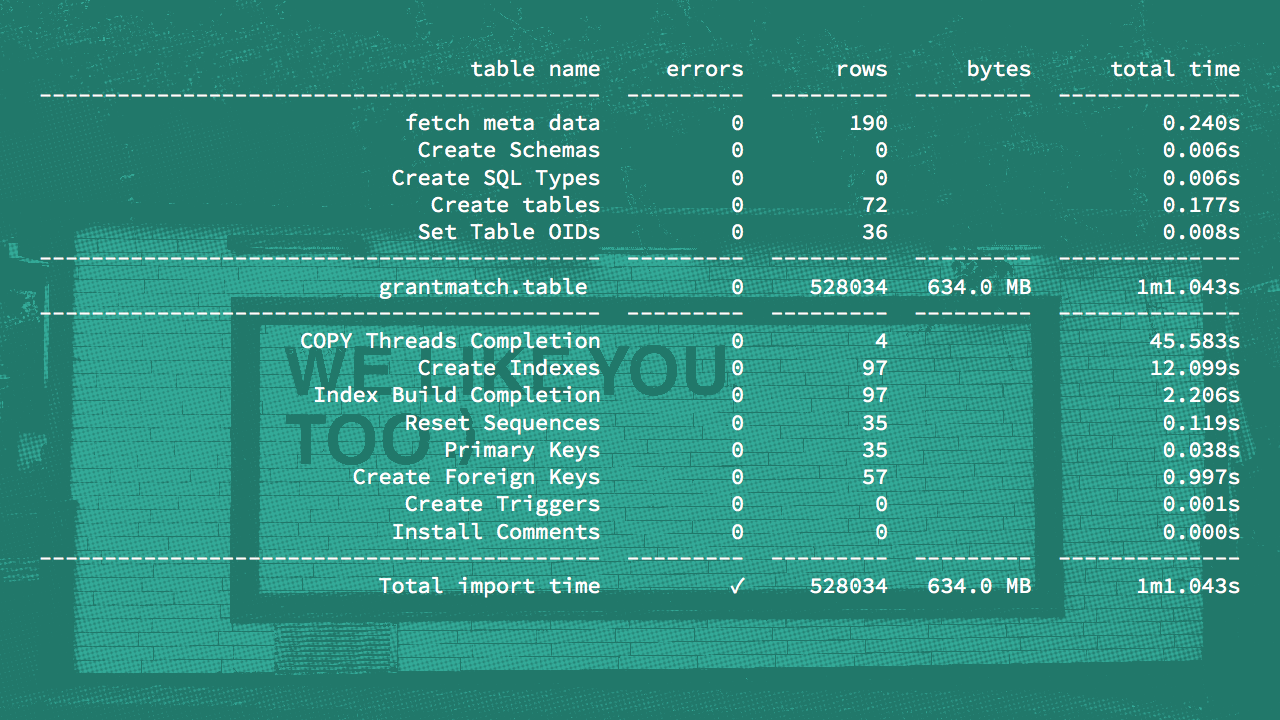1280x720 pixels.
Task: Click the 45.583s time value
Action: coord(1194,341)
